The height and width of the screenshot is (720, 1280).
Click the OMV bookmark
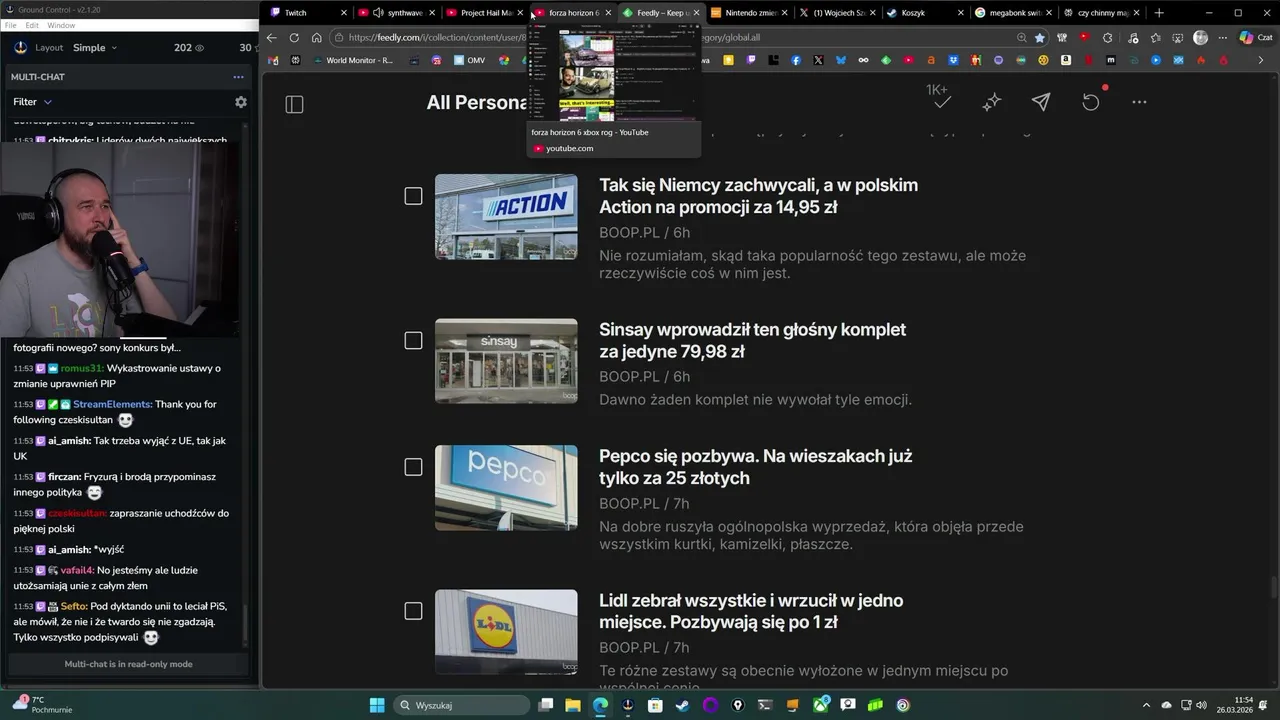tap(468, 60)
